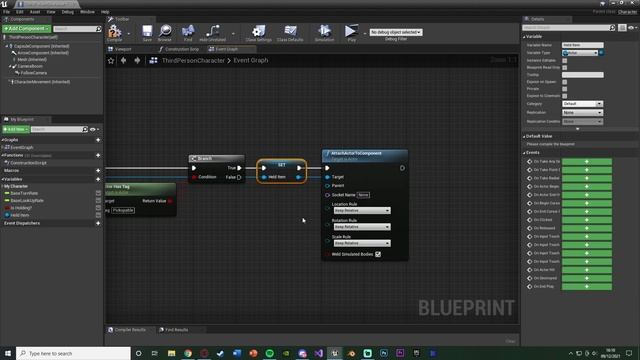Bookmark graph with the star icon
The image size is (640, 360).
111,60
